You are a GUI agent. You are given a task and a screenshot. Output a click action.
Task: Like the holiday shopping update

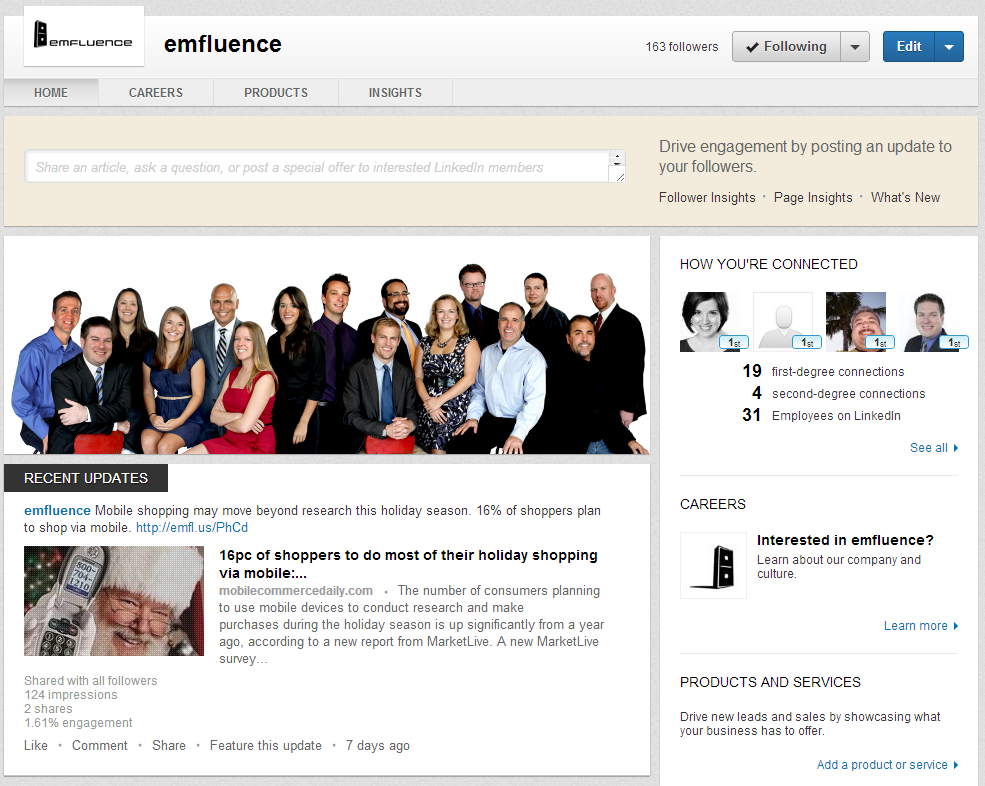pos(36,745)
